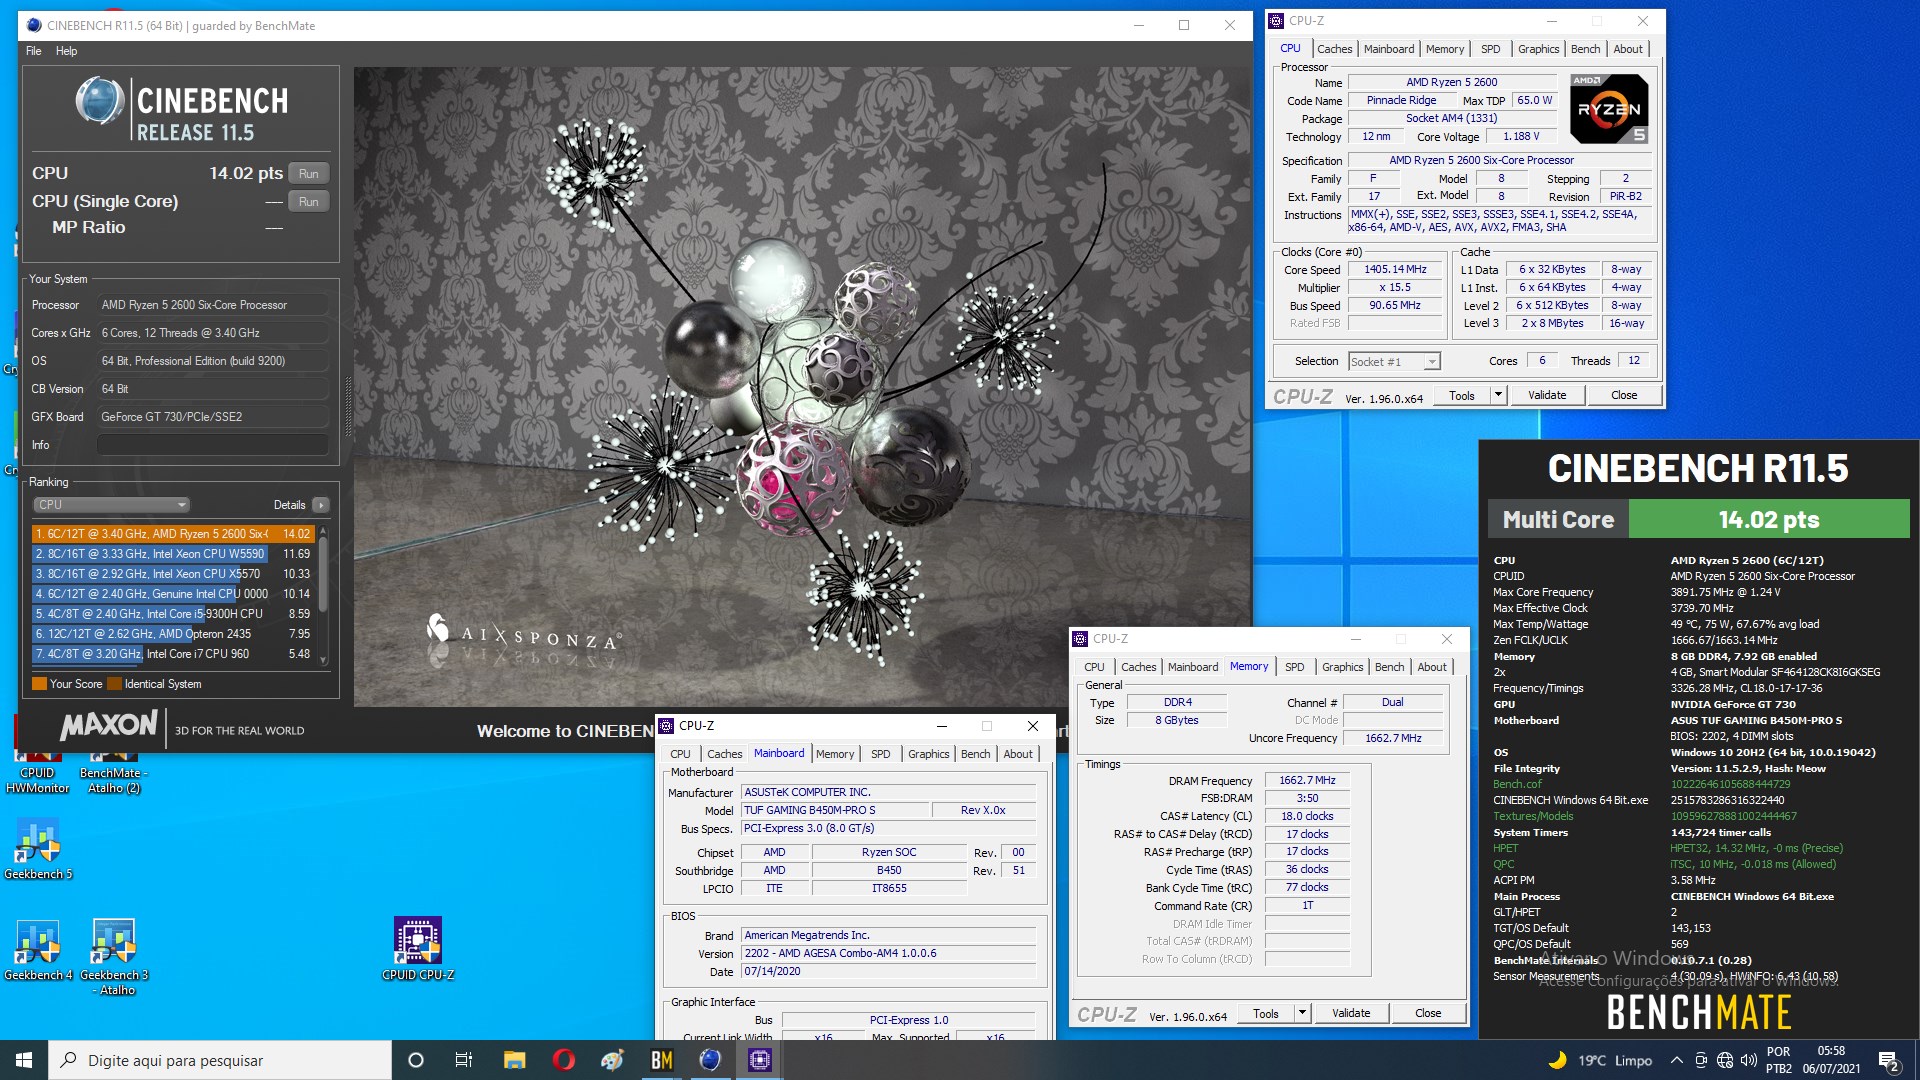This screenshot has height=1080, width=1920.
Task: Open the paint palette app on the taskbar
Action: (612, 1060)
